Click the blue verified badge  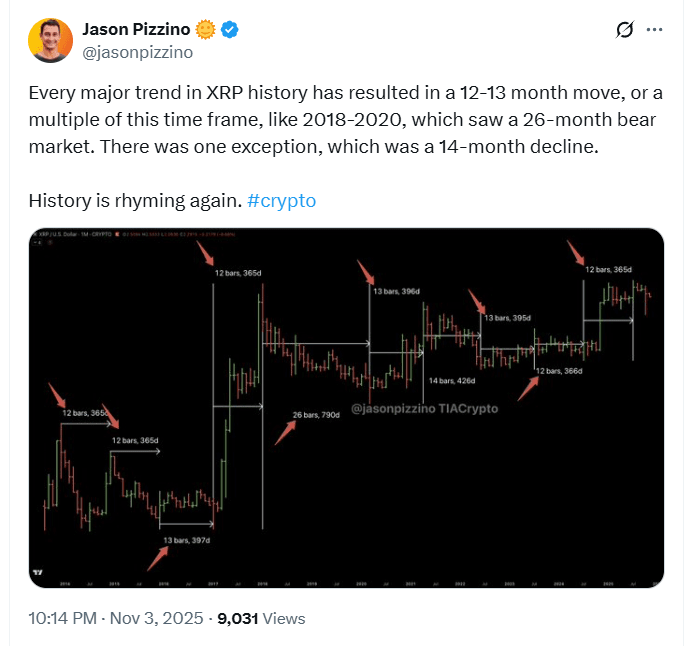pyautogui.click(x=230, y=29)
